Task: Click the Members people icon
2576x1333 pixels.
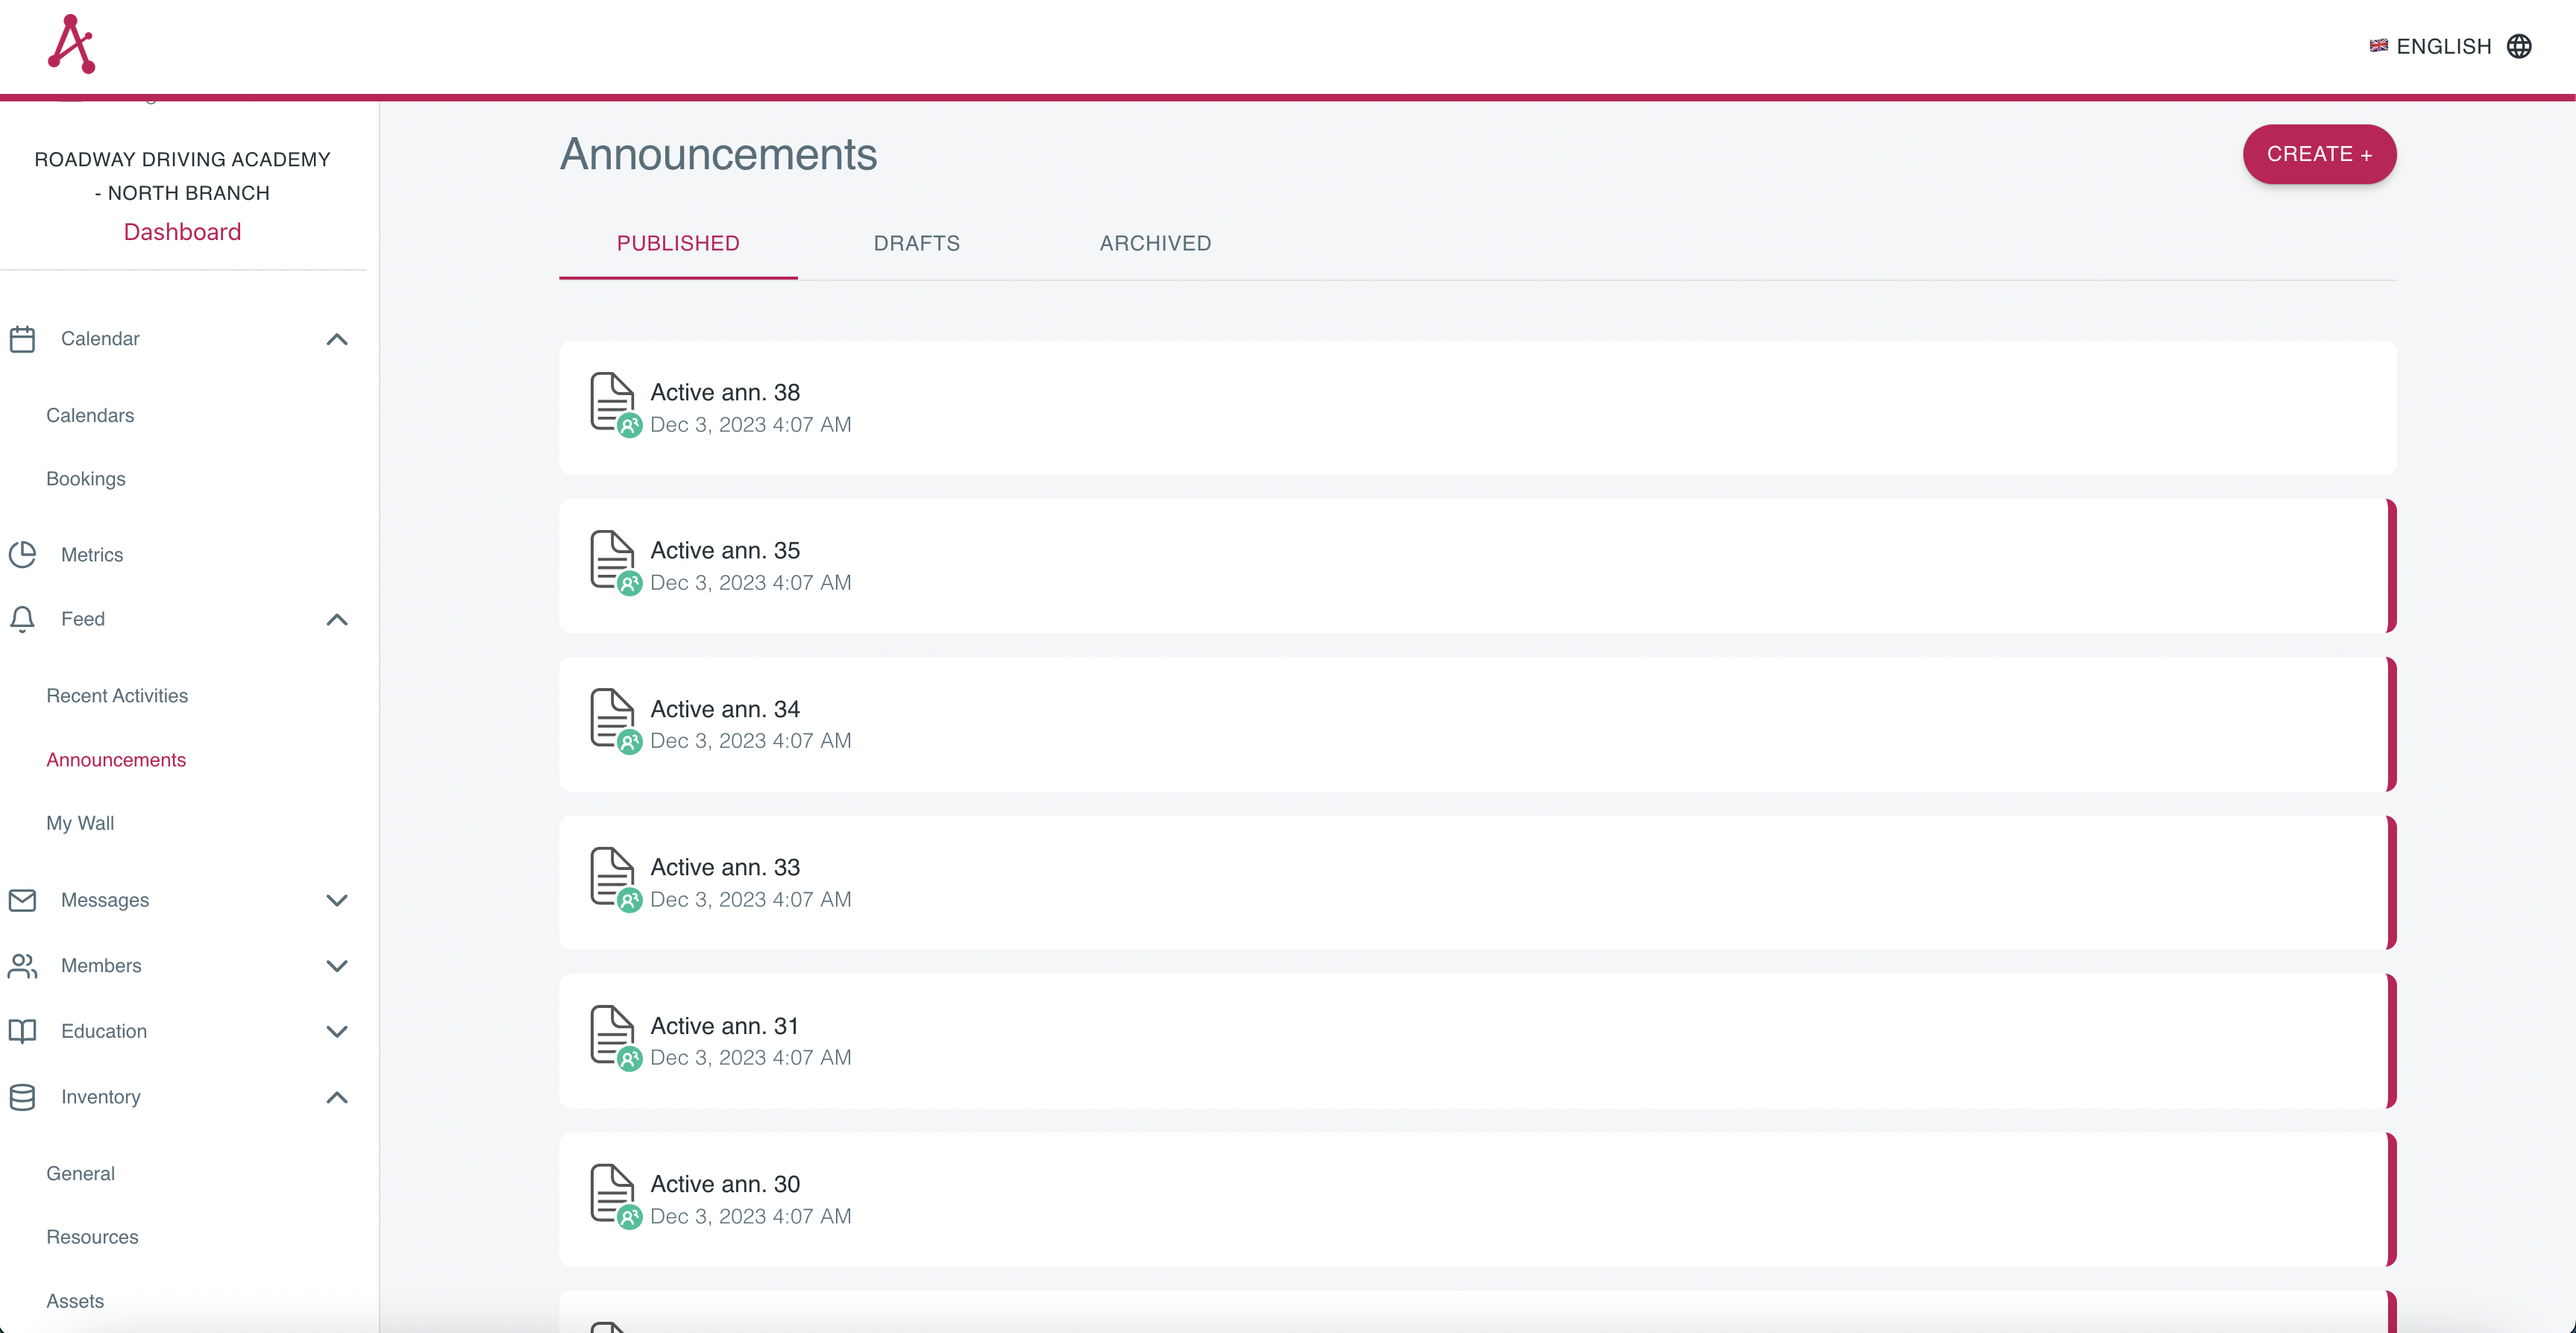Action: coord(22,965)
